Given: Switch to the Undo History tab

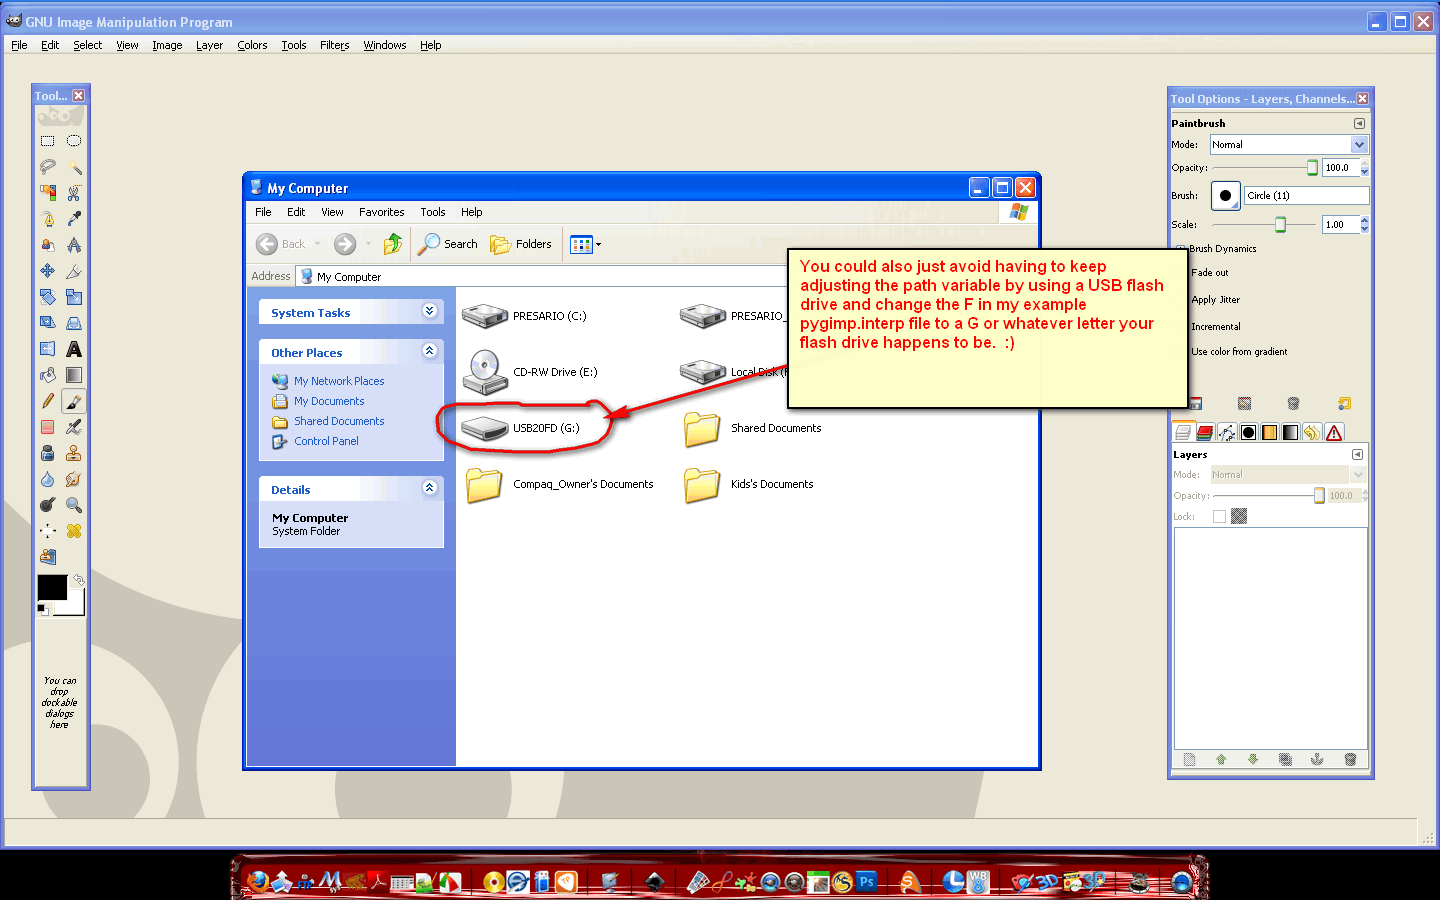Looking at the screenshot, I should [1312, 433].
